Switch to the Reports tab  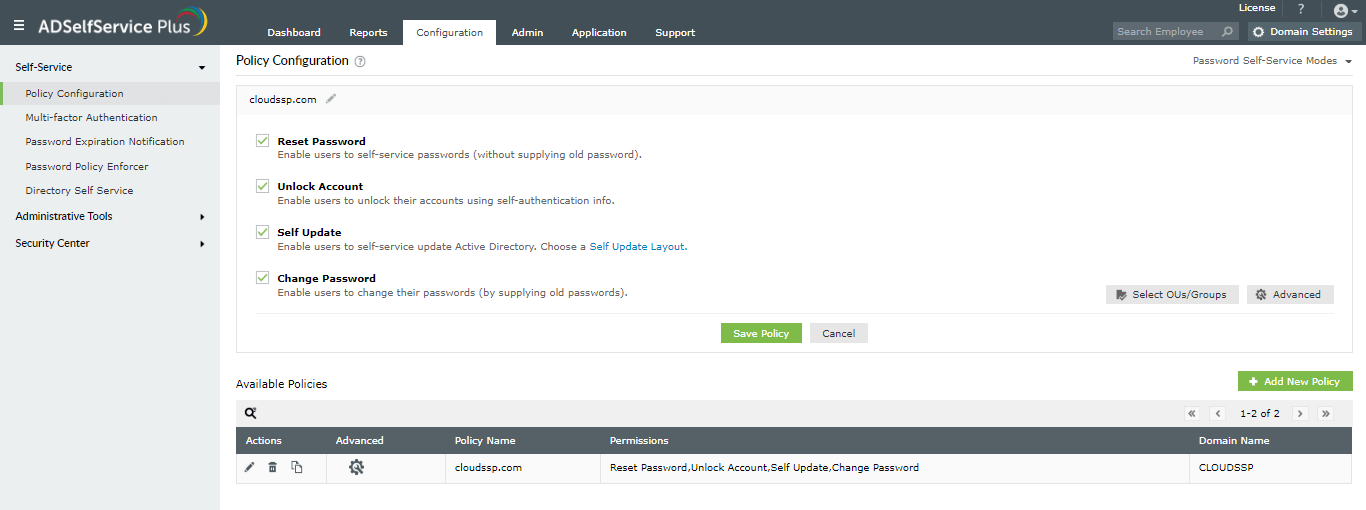point(368,32)
